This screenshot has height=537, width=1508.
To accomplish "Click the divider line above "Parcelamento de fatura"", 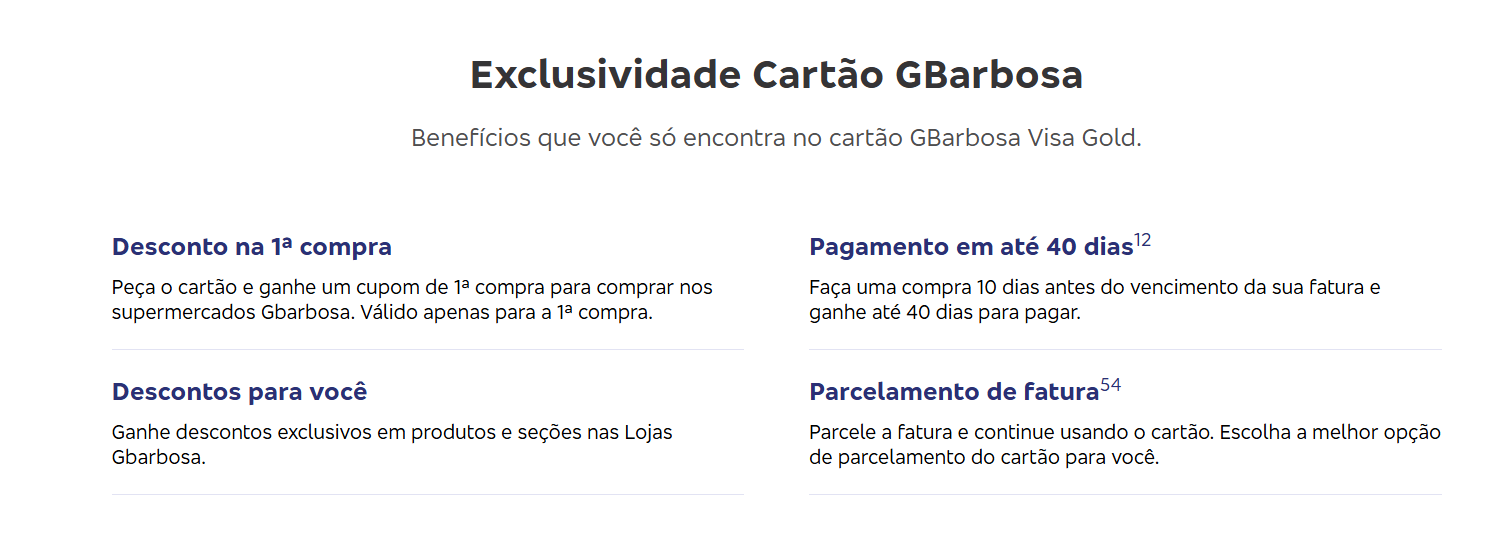I will coord(1125,350).
